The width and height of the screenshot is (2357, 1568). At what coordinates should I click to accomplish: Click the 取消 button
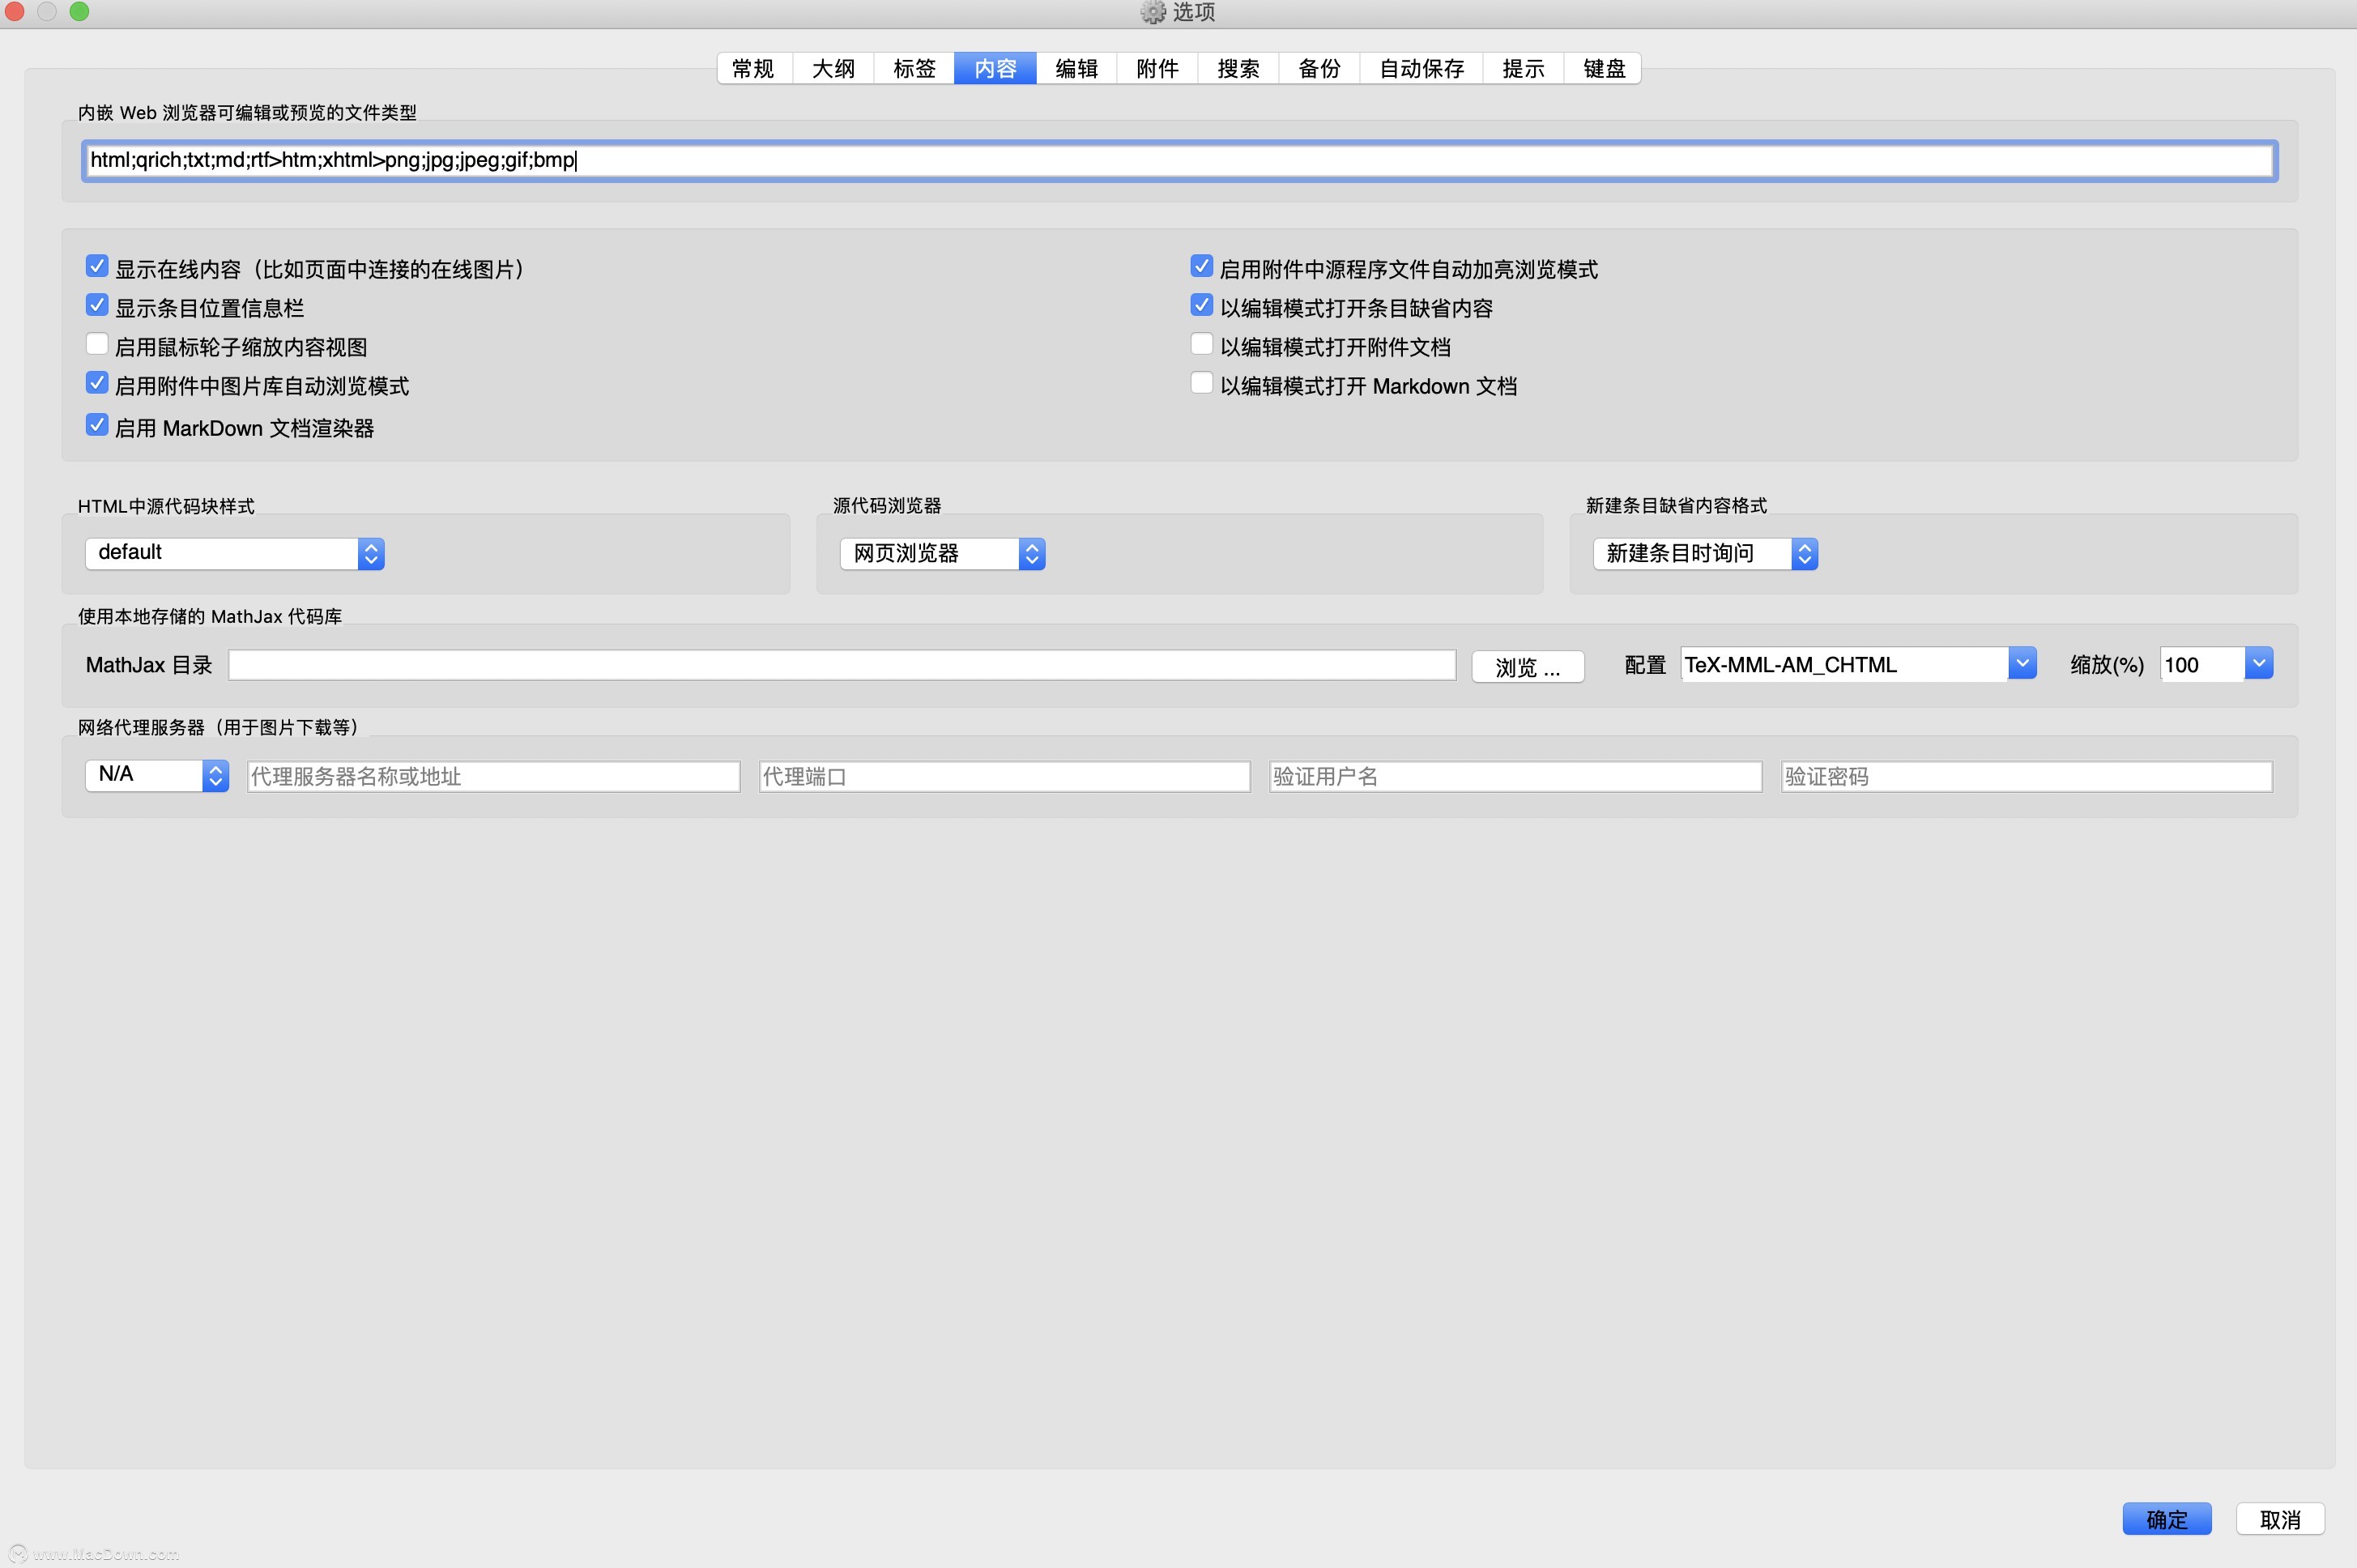tap(2280, 1519)
